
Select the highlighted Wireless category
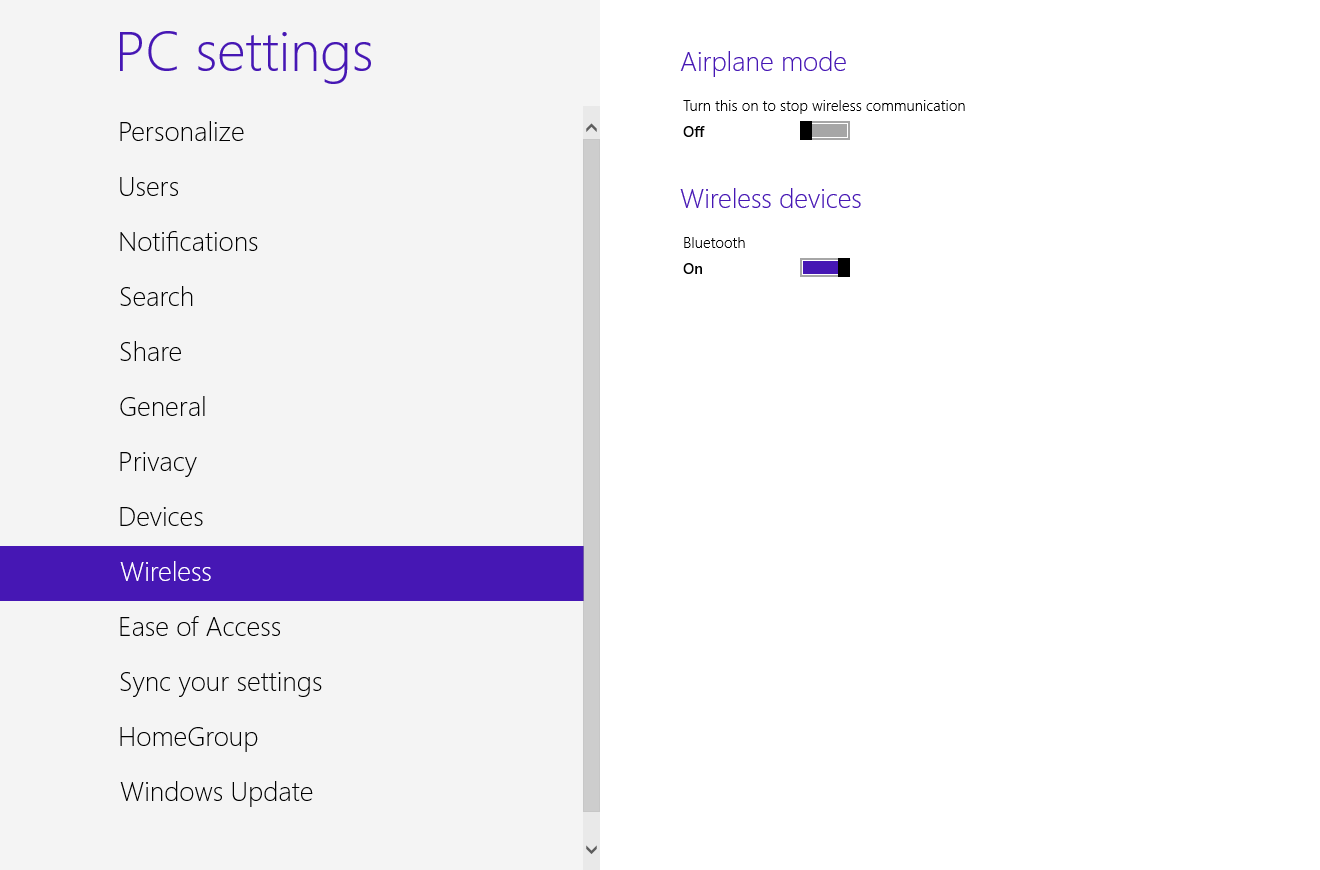pos(291,573)
